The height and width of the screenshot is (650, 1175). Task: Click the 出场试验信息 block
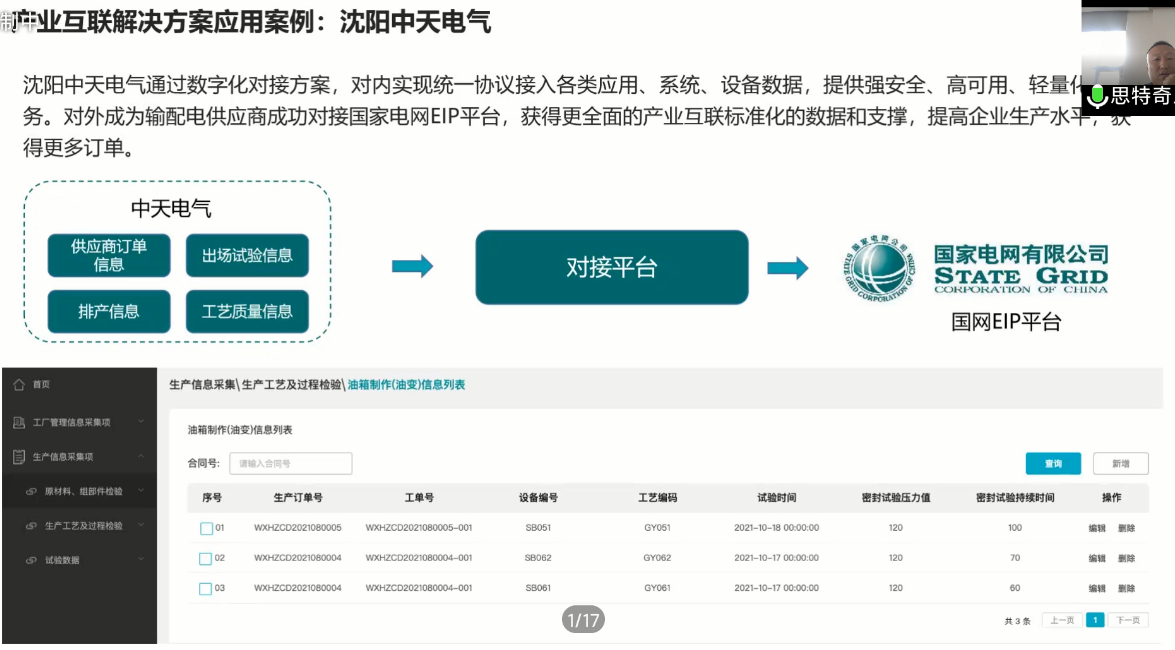247,256
